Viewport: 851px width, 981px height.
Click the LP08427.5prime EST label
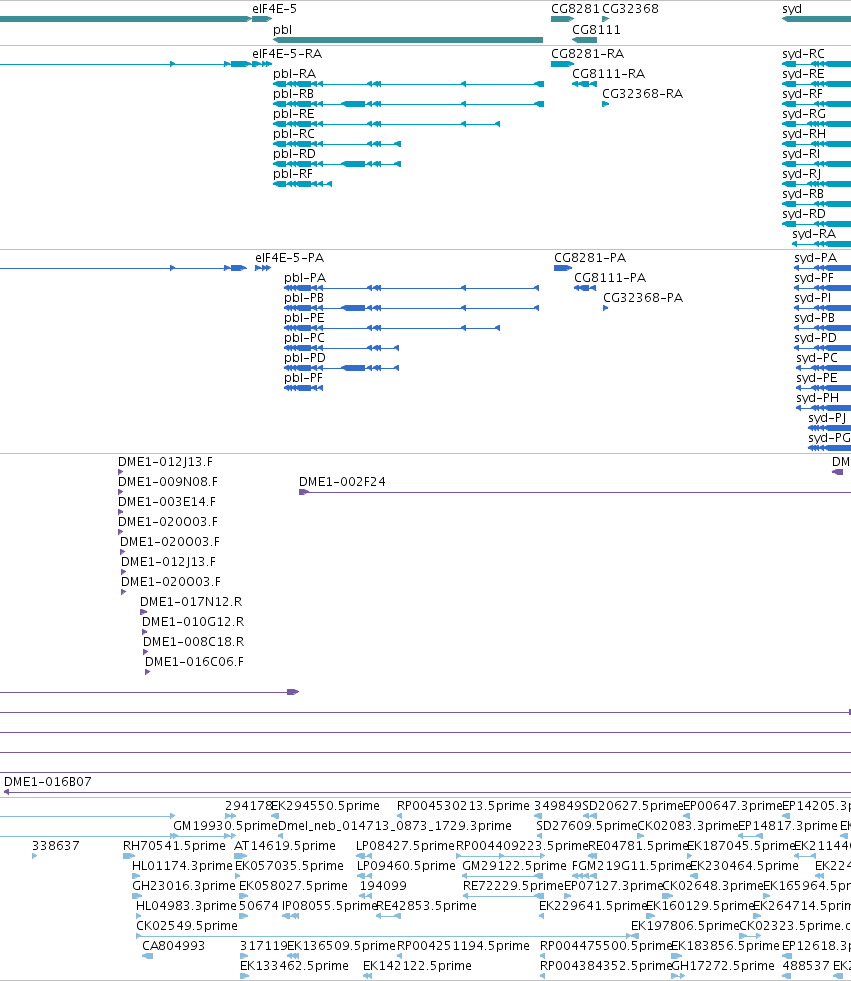(x=405, y=846)
